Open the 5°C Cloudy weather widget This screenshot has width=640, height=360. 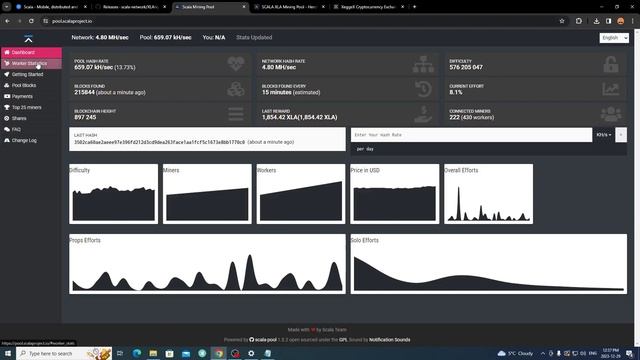click(x=516, y=353)
